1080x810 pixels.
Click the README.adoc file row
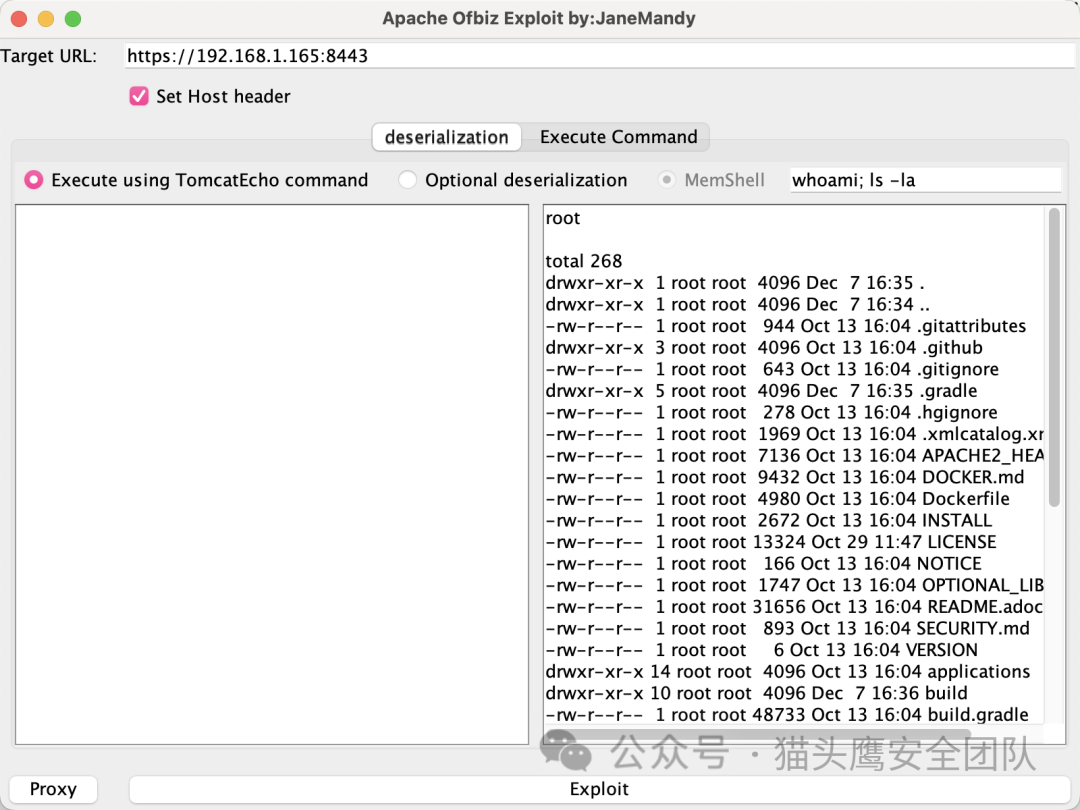[794, 607]
